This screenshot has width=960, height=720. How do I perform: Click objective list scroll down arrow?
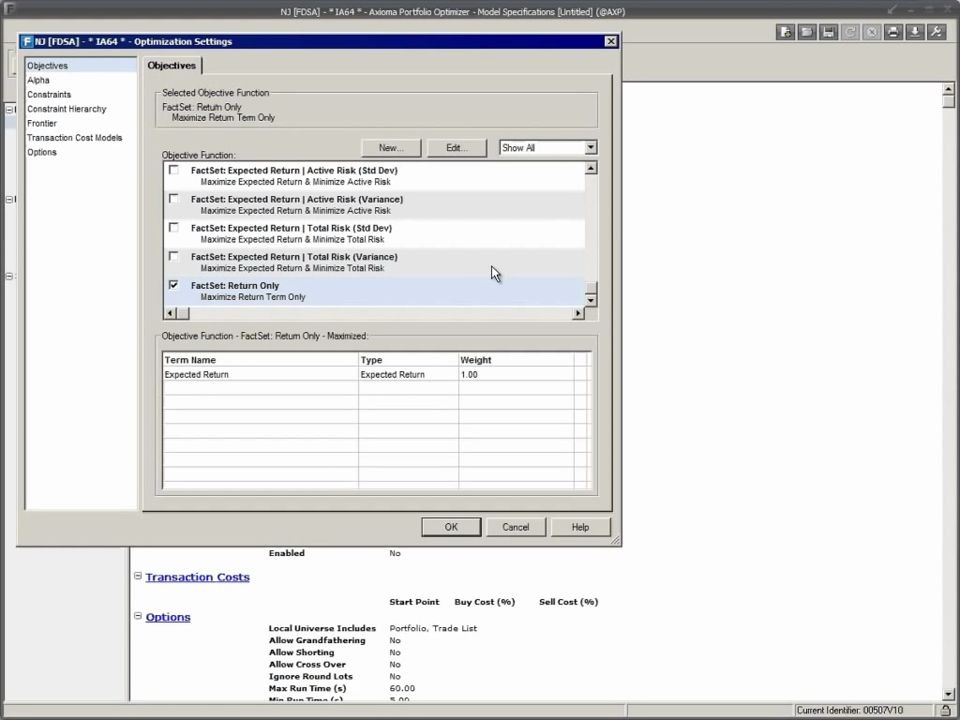(x=591, y=301)
